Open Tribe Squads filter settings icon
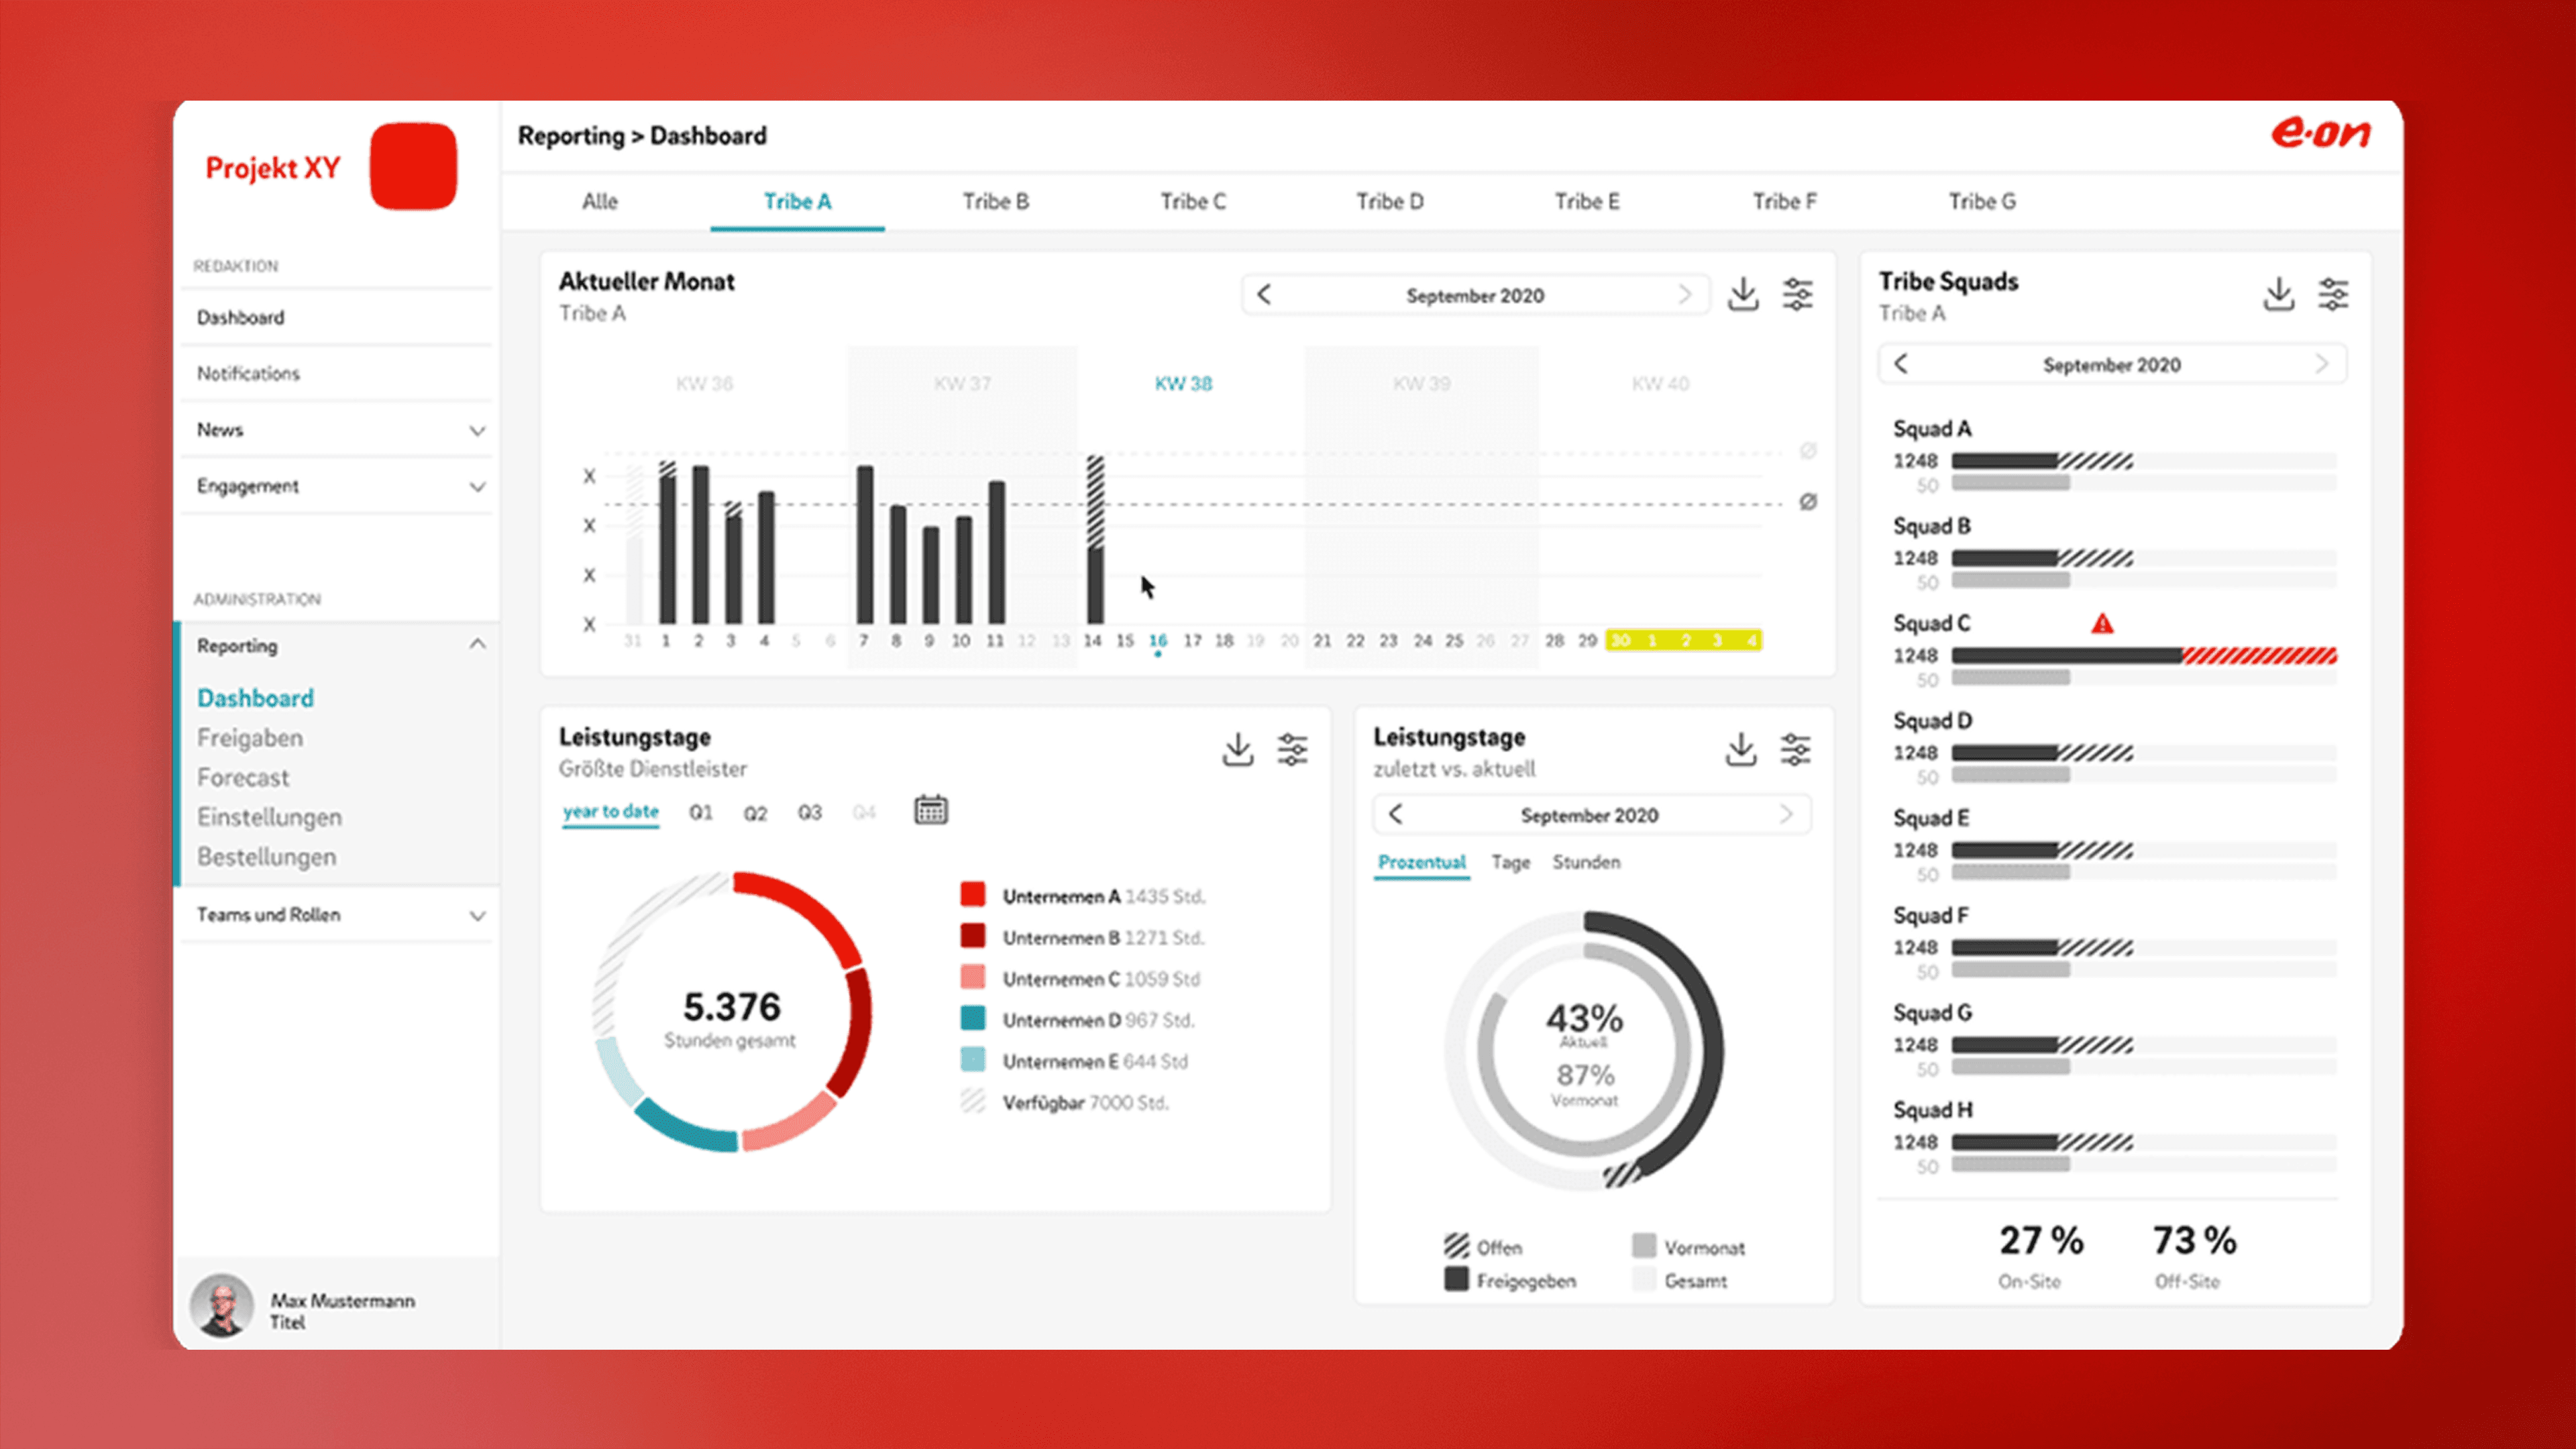 point(2333,294)
